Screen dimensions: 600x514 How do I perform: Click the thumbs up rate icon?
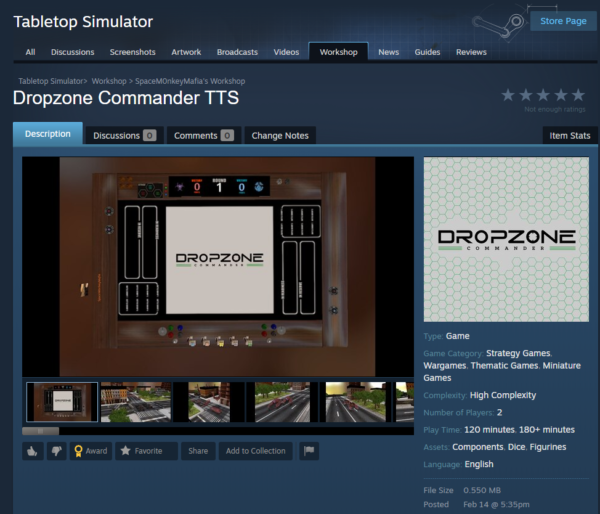(33, 451)
